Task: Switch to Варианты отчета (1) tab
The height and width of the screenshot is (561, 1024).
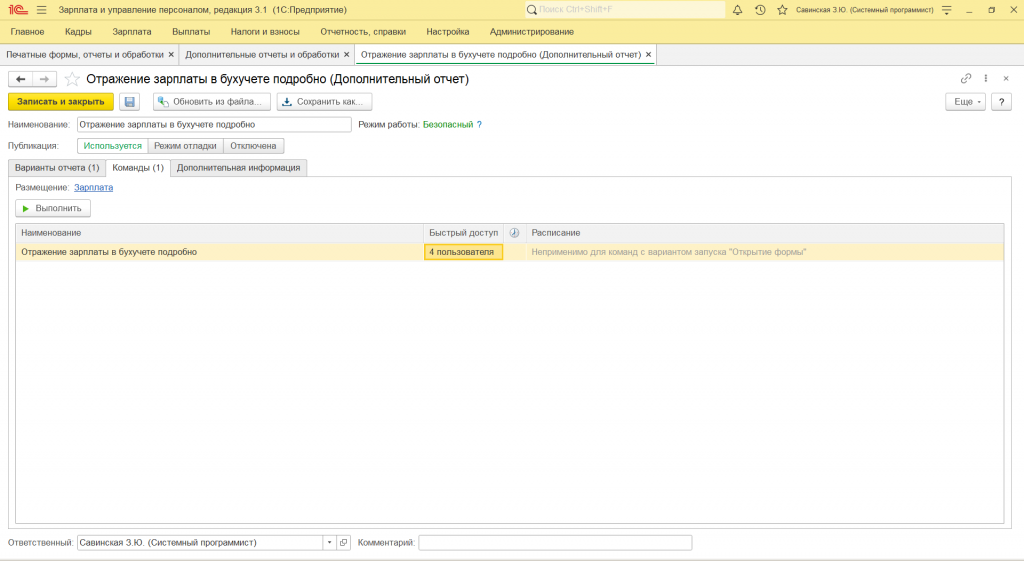Action: 57,168
